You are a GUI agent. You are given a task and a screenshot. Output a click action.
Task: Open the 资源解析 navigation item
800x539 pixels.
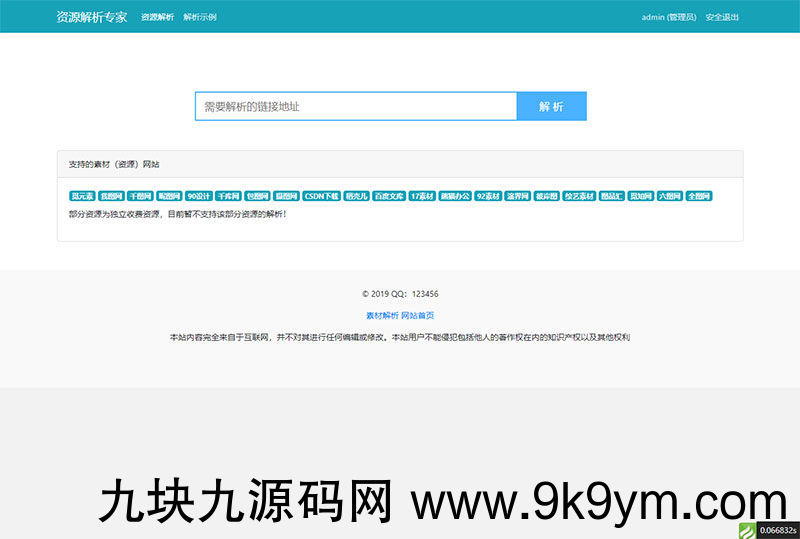pos(157,18)
